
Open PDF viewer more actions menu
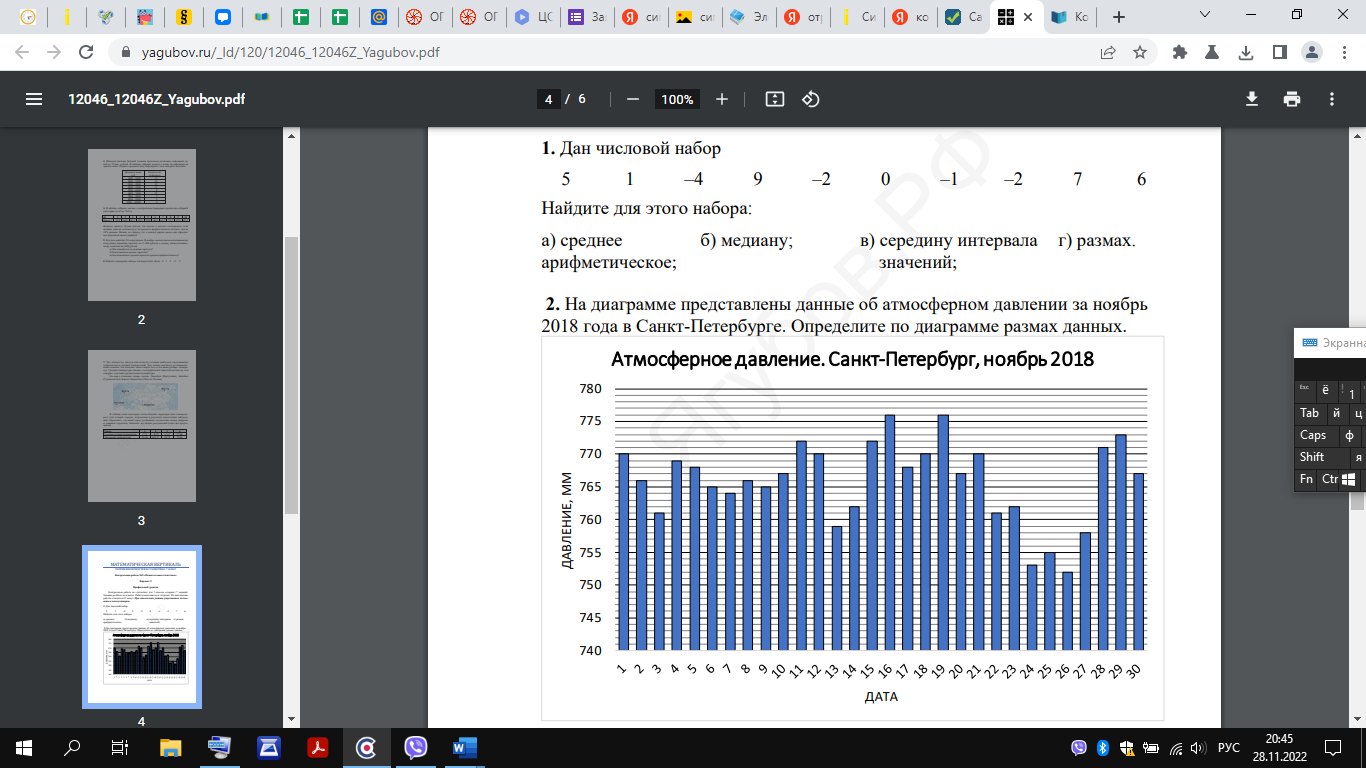1332,99
